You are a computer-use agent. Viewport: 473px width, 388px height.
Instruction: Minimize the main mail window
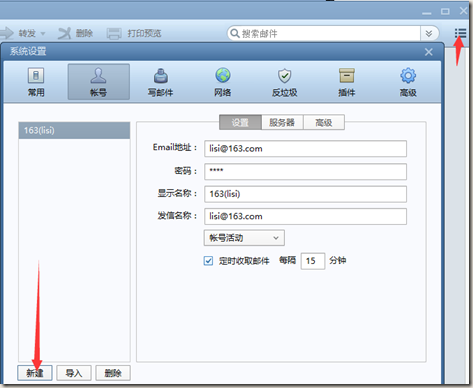pos(427,13)
